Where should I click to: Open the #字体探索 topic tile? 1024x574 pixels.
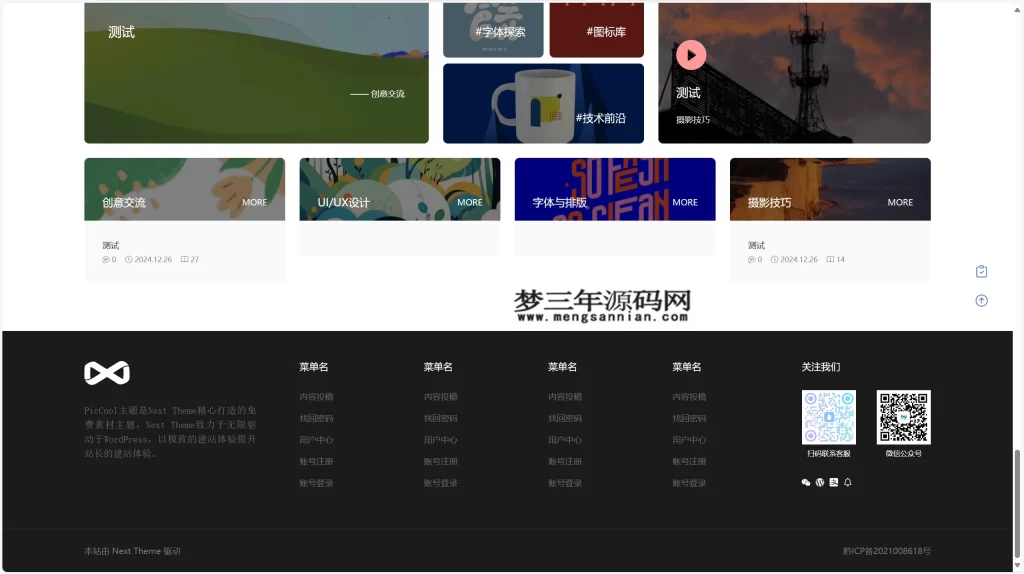point(493,30)
